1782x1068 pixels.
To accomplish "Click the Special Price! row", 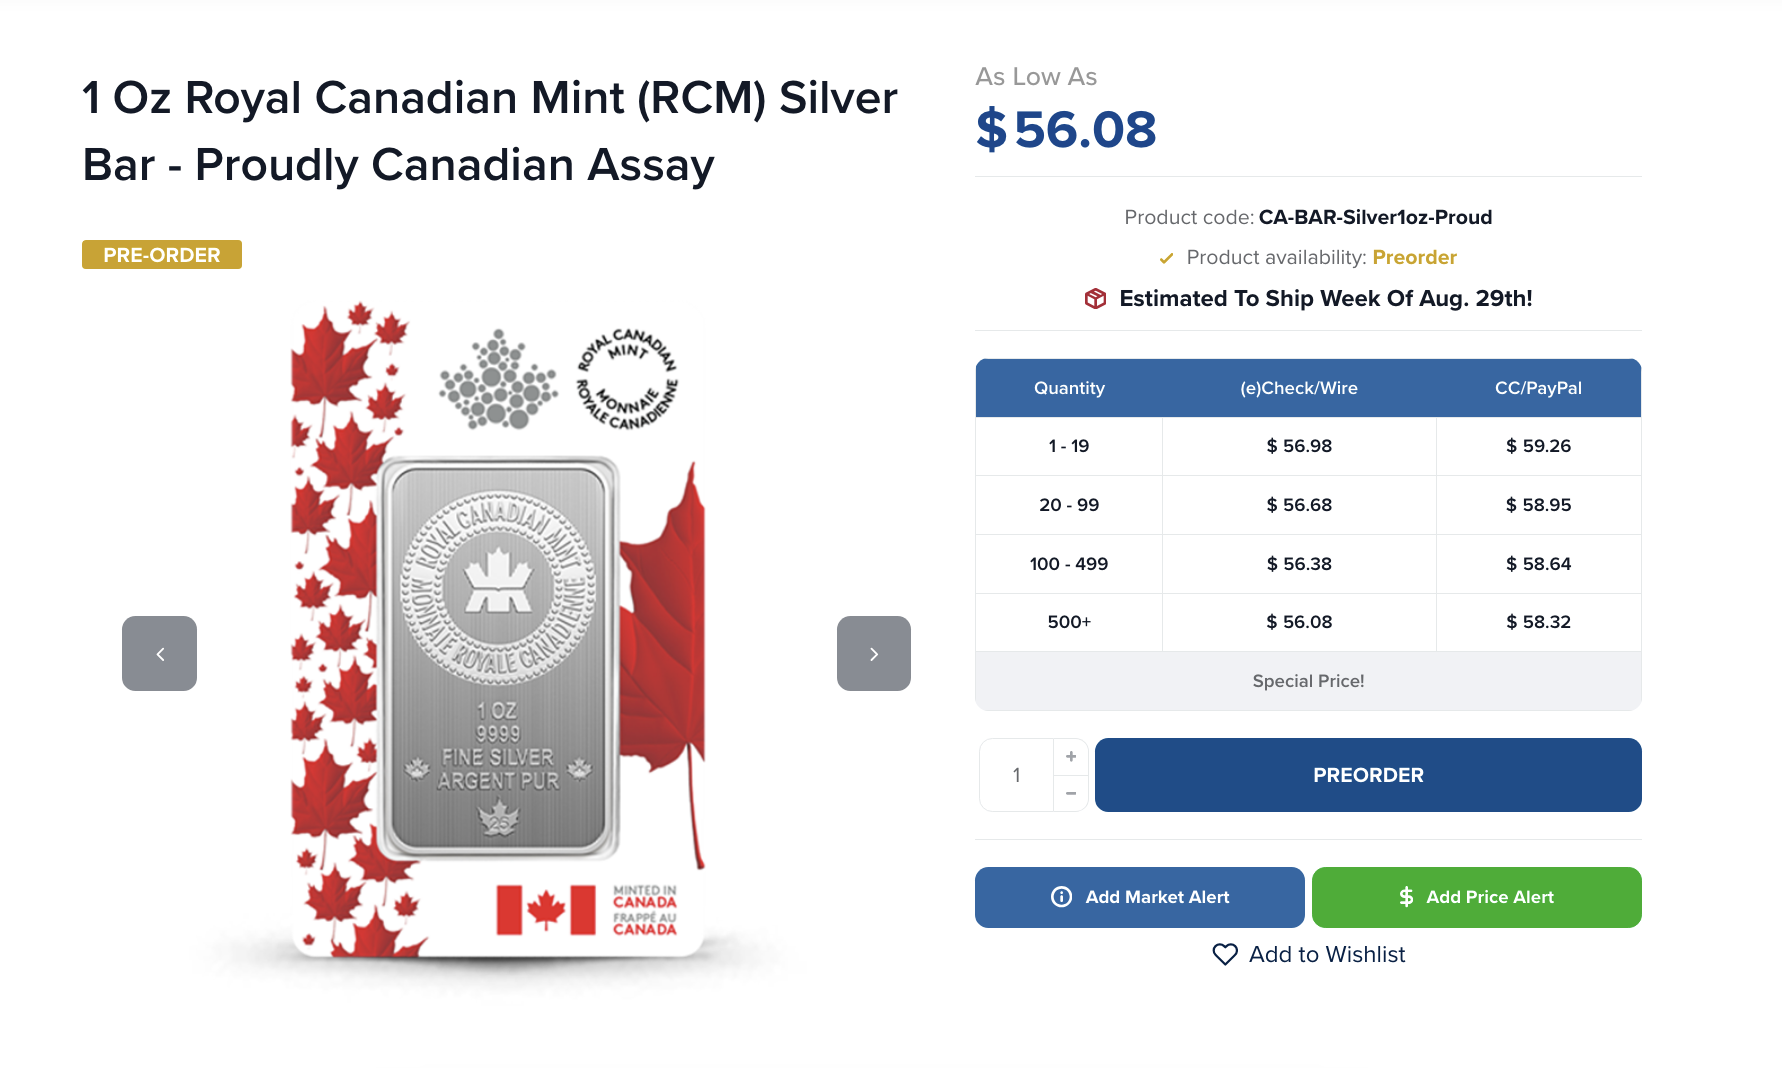I will 1308,681.
